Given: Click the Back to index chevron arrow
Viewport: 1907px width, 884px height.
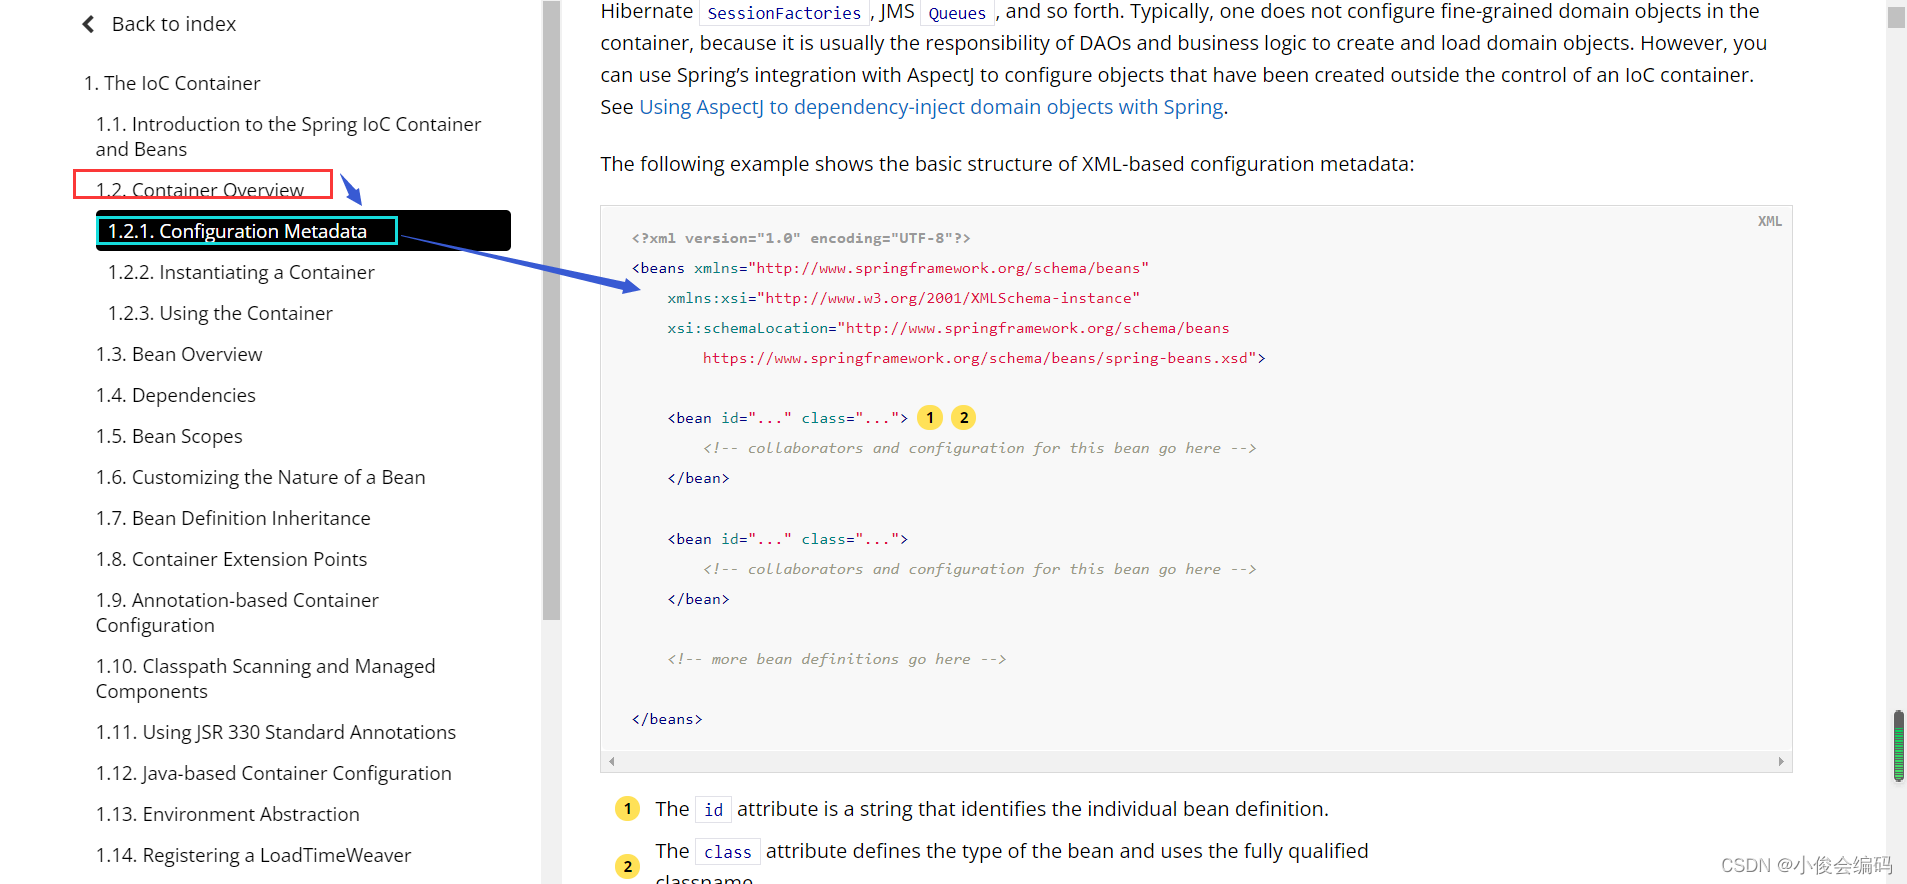Looking at the screenshot, I should tap(88, 24).
